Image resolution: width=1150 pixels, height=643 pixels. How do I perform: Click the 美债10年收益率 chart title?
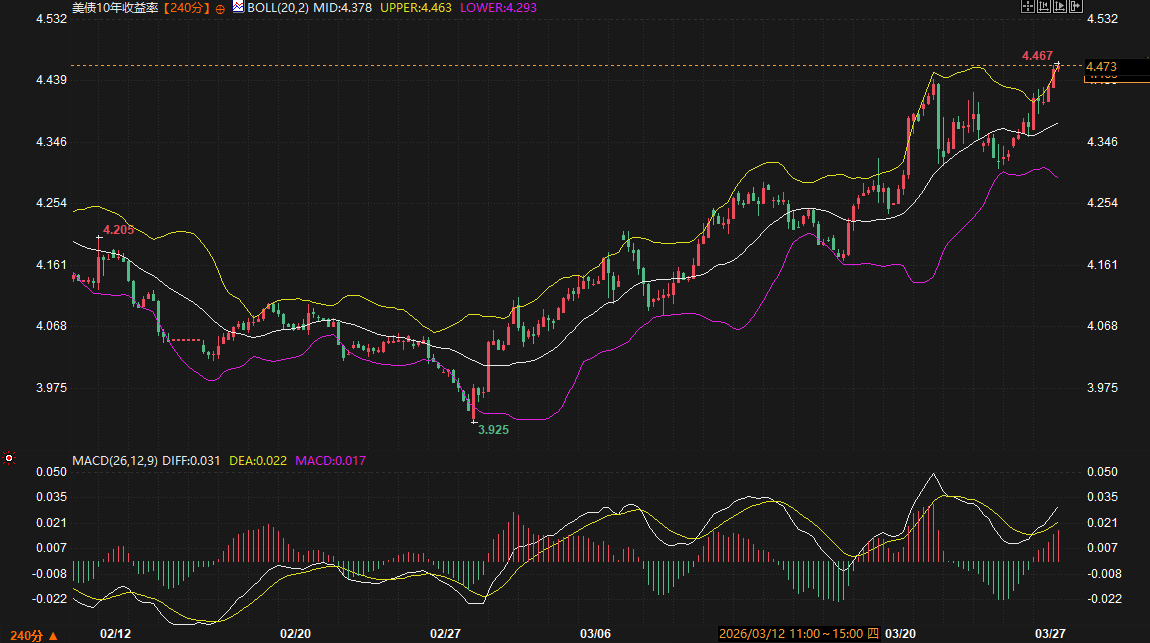115,7
